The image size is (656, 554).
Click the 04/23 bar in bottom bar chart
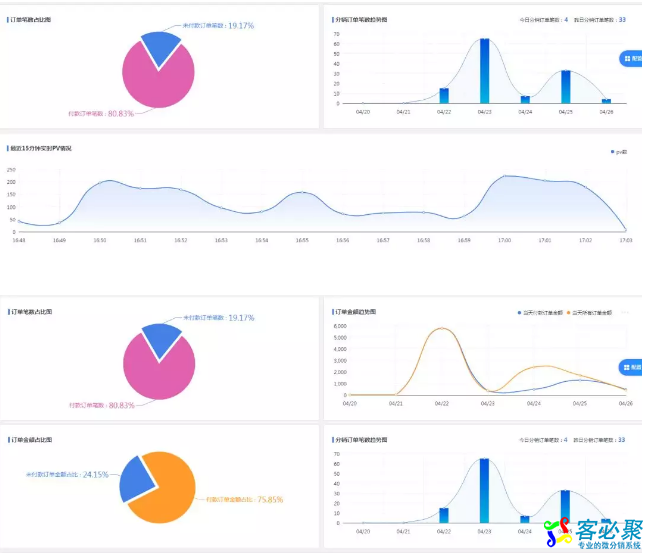point(484,491)
